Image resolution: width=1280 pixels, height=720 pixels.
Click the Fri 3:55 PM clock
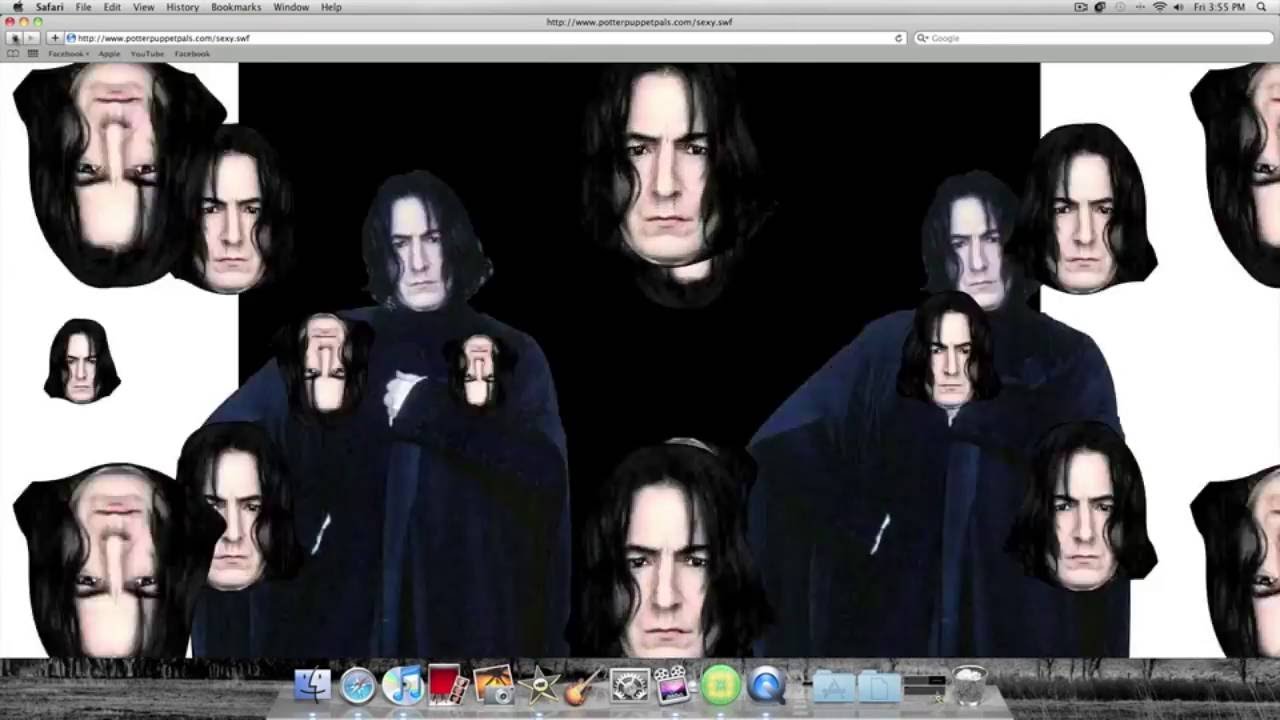click(x=1219, y=7)
